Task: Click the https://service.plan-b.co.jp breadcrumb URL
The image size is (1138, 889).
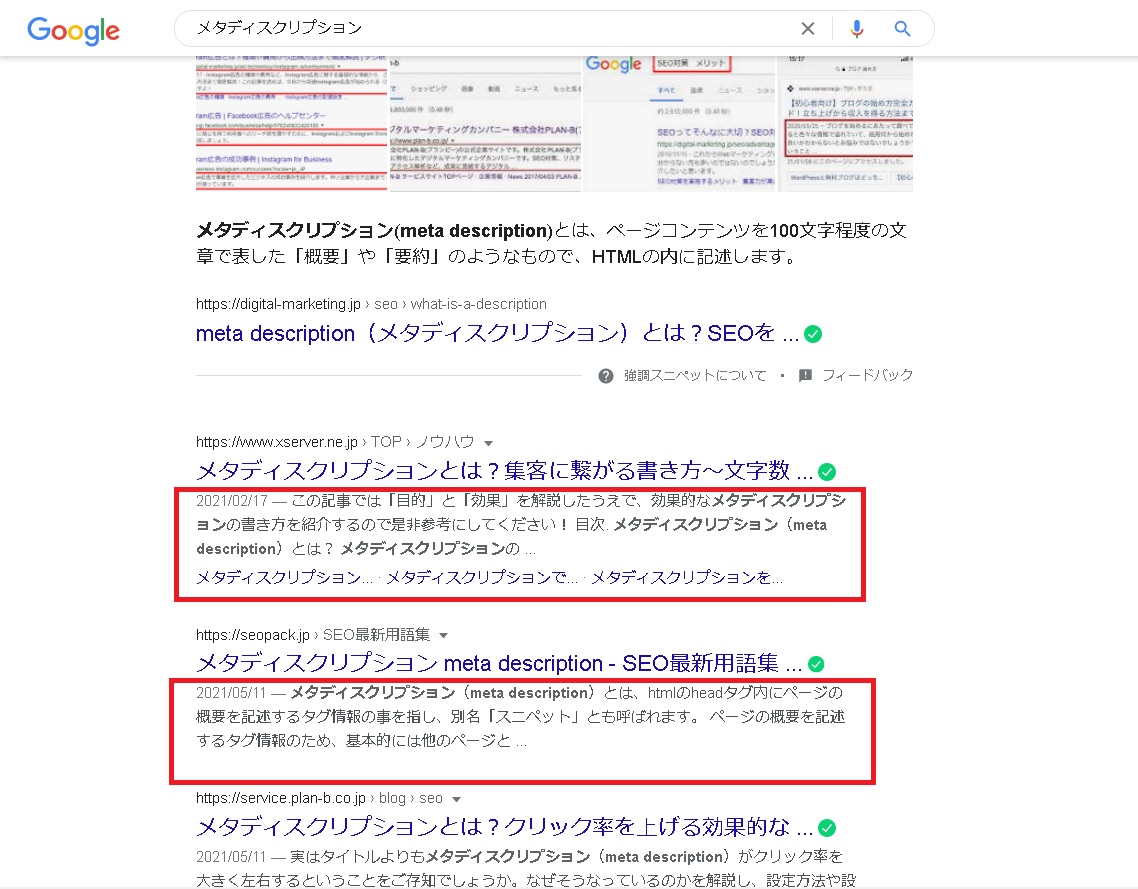Action: (281, 798)
